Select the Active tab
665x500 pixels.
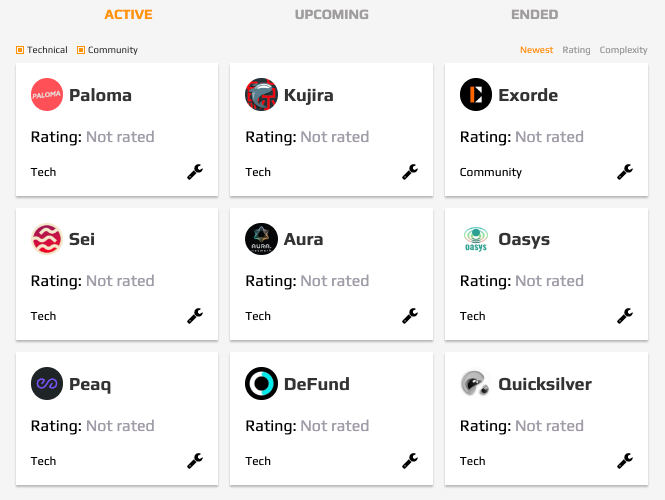[x=129, y=14]
